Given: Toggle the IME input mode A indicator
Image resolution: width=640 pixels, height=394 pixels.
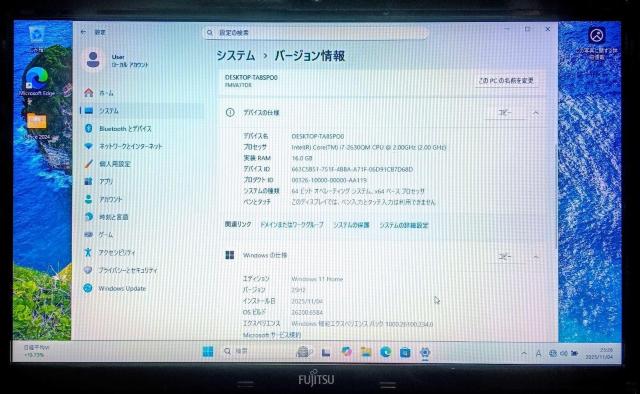Looking at the screenshot, I should click(538, 354).
